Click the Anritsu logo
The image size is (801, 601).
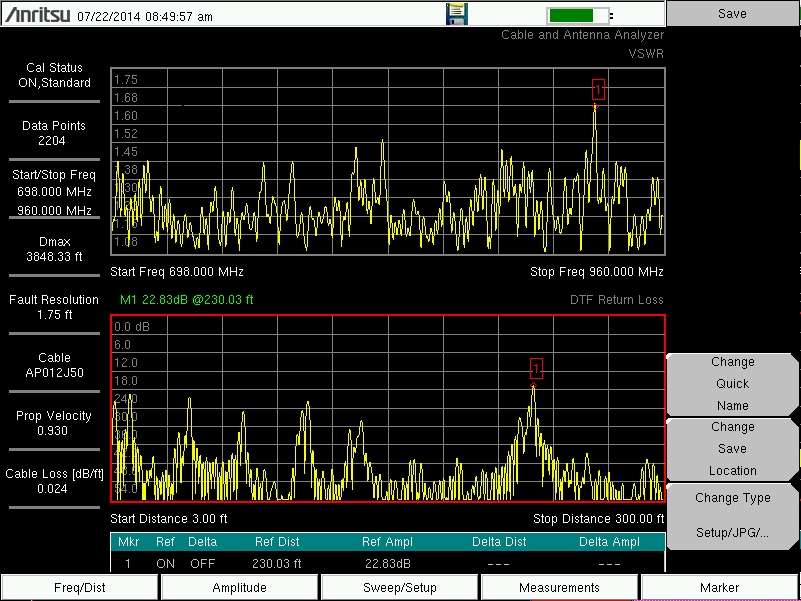38,16
